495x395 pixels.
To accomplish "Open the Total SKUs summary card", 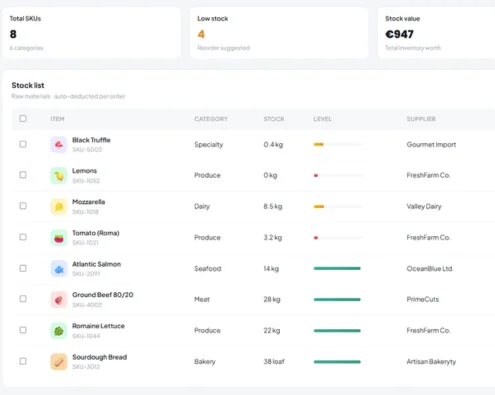I will [92, 33].
